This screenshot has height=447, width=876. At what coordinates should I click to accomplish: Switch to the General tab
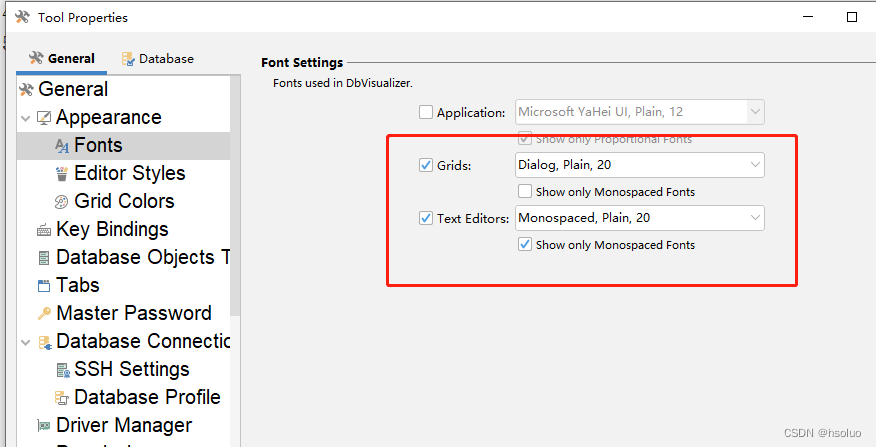click(61, 59)
